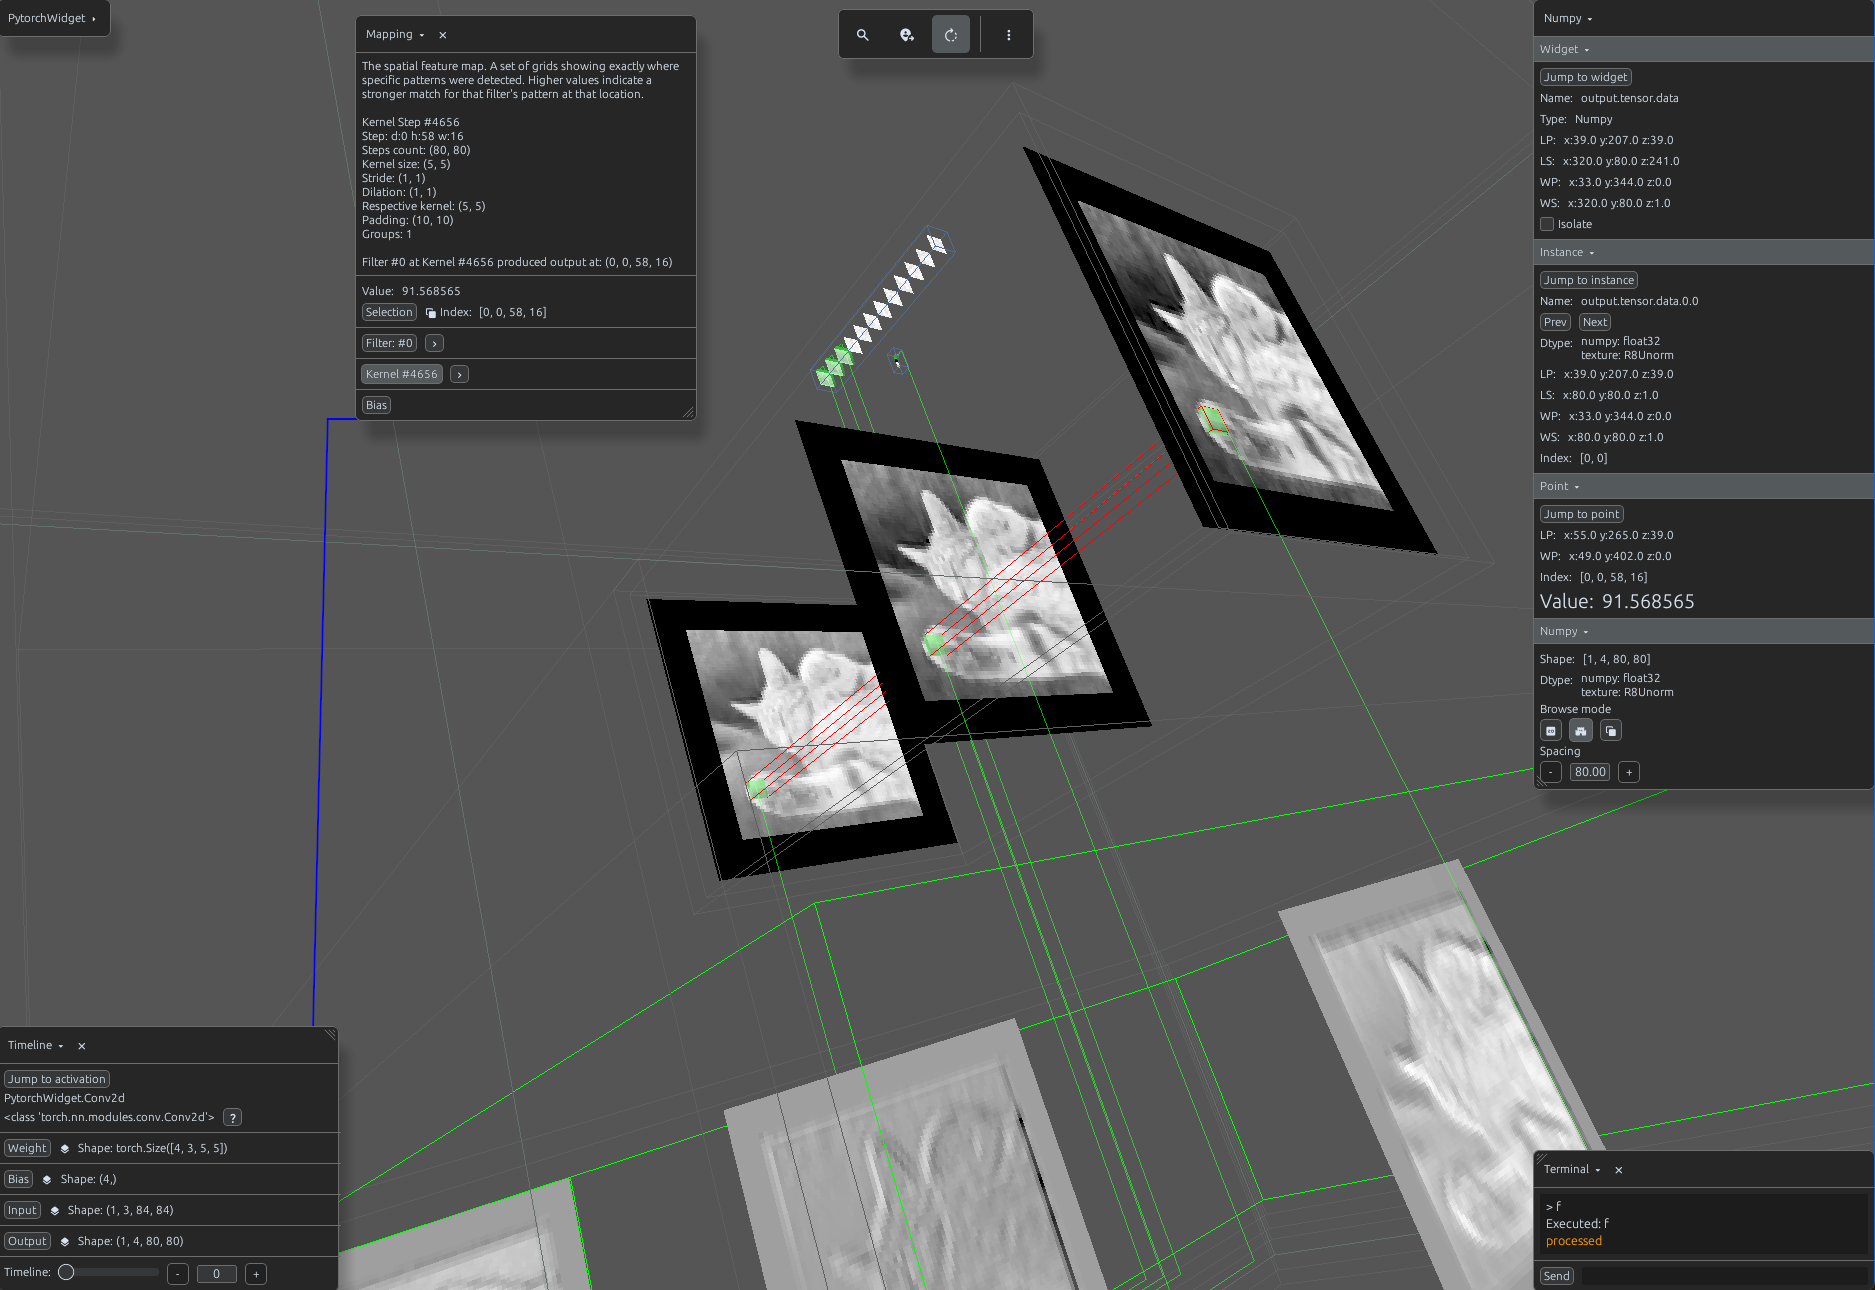Click the Output button in Timeline
Viewport: 1875px width, 1290px height.
27,1241
